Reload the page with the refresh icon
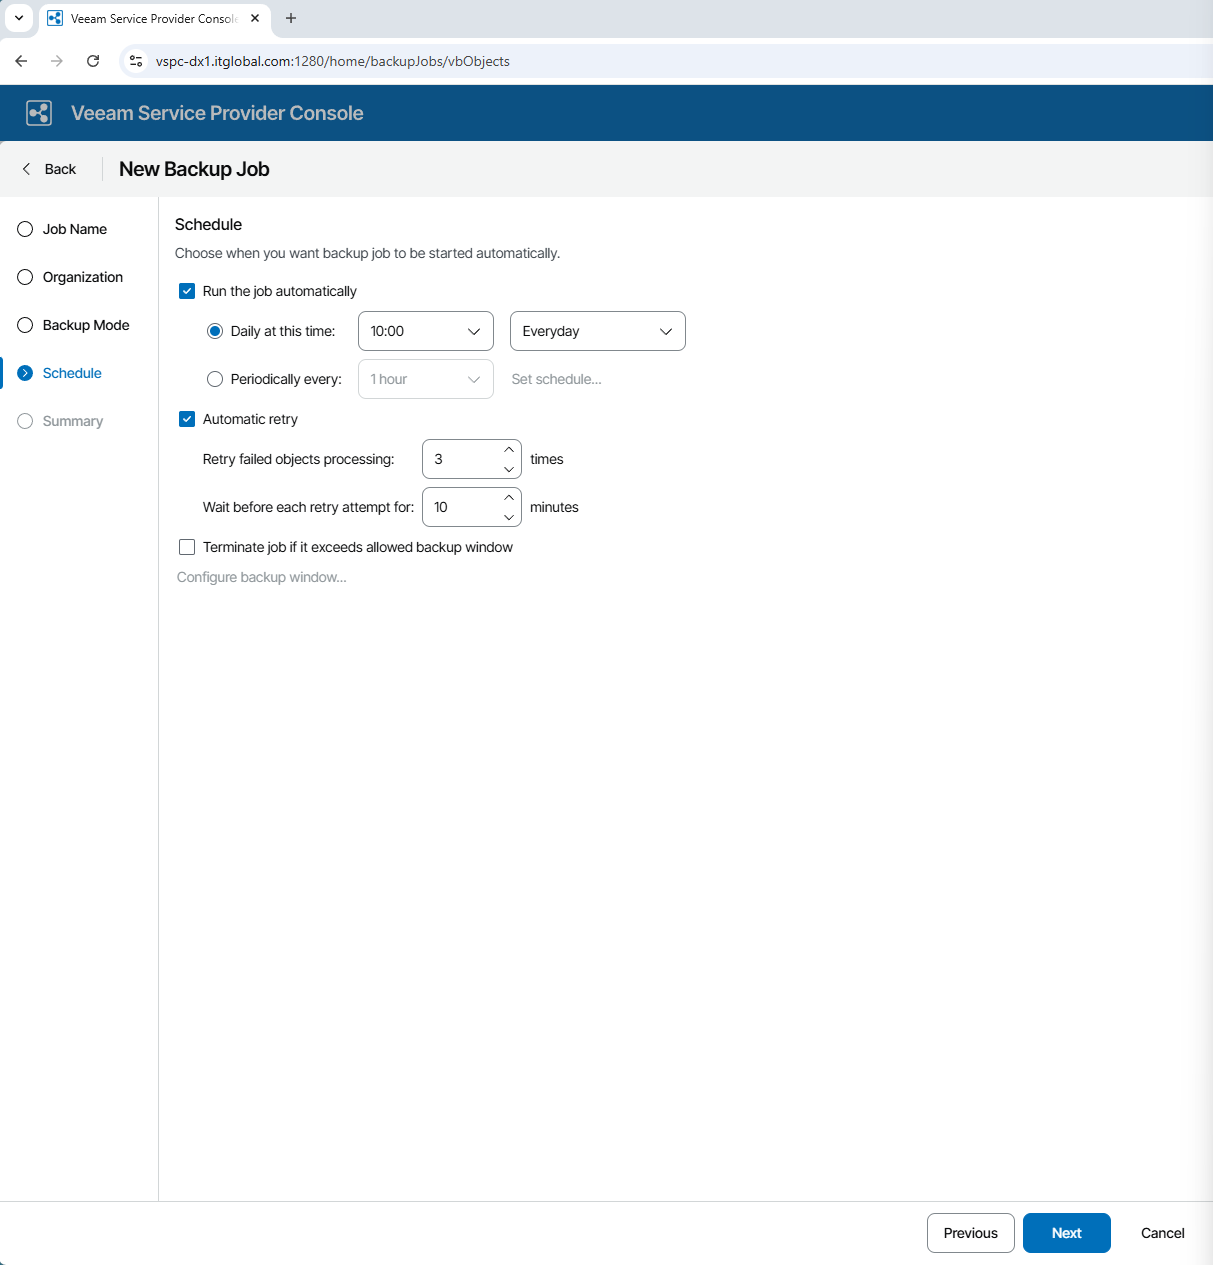Screen dimensions: 1213x1265 coord(93,61)
